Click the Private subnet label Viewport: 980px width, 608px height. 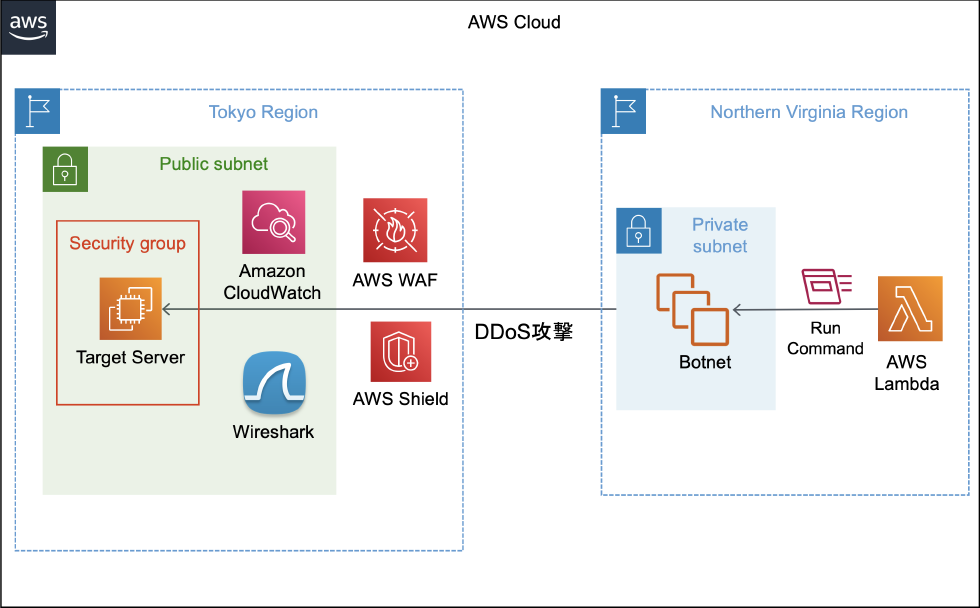pos(720,235)
